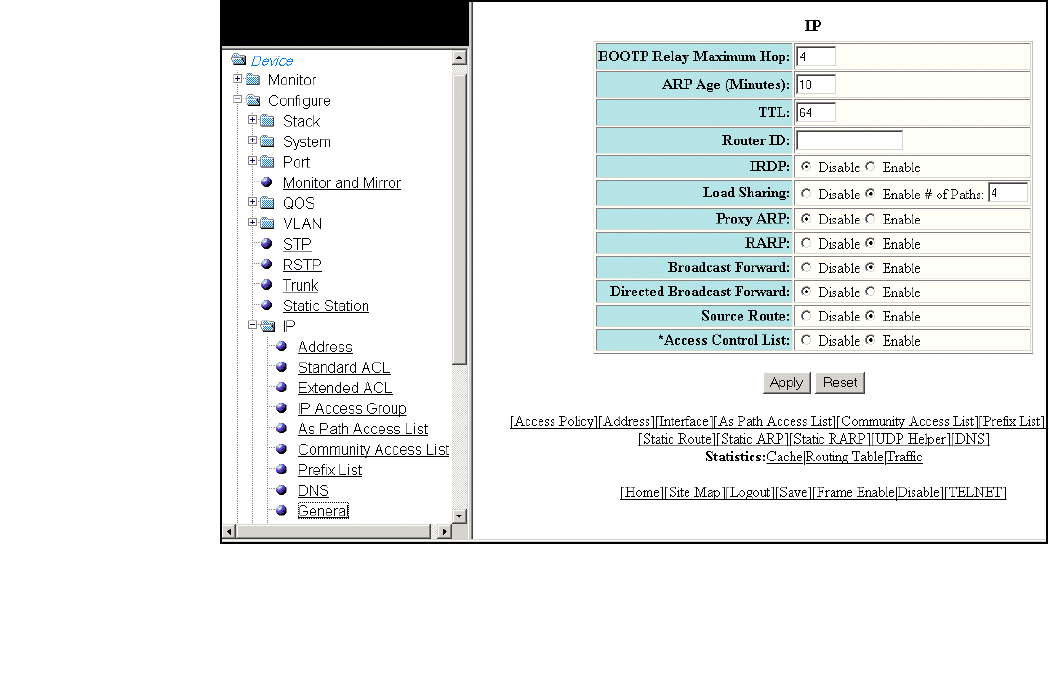This screenshot has width=1049, height=700.
Task: Open the Standard ACL tree link
Action: (344, 367)
